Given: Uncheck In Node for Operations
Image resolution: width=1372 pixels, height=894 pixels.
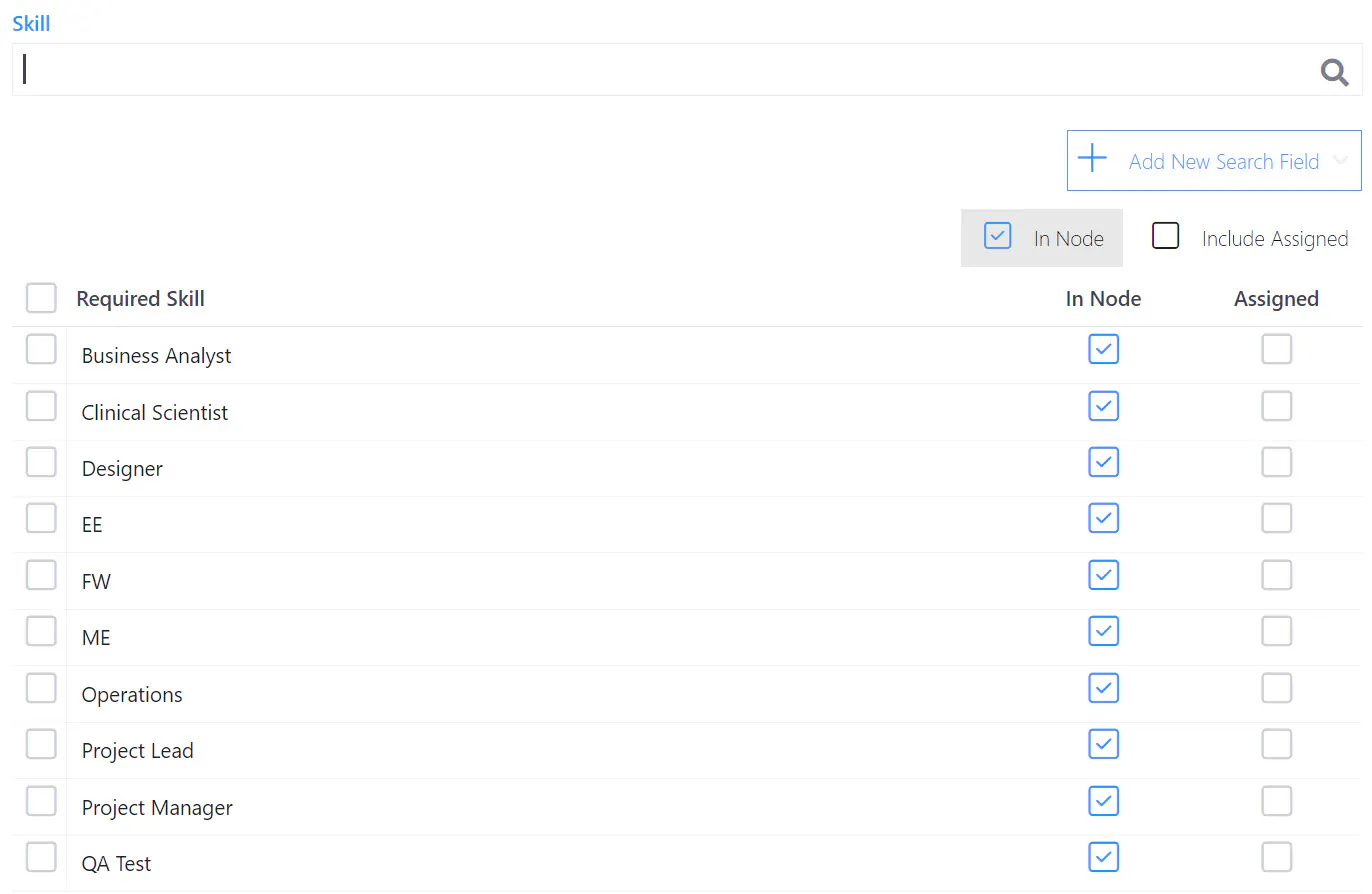Looking at the screenshot, I should point(1103,688).
